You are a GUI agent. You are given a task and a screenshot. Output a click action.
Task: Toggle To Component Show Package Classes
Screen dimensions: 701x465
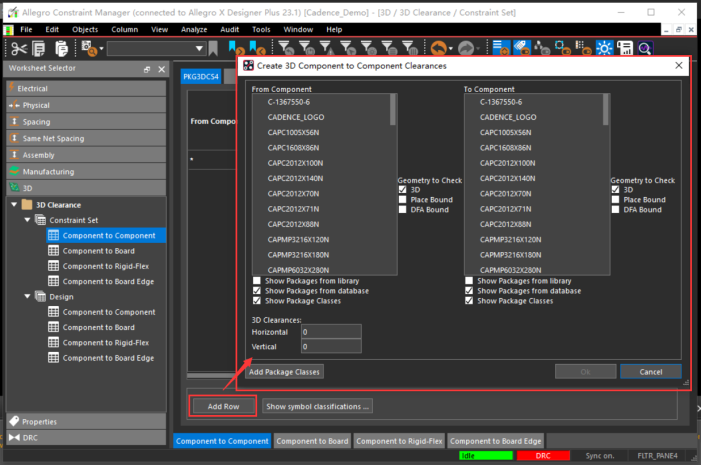click(x=469, y=300)
